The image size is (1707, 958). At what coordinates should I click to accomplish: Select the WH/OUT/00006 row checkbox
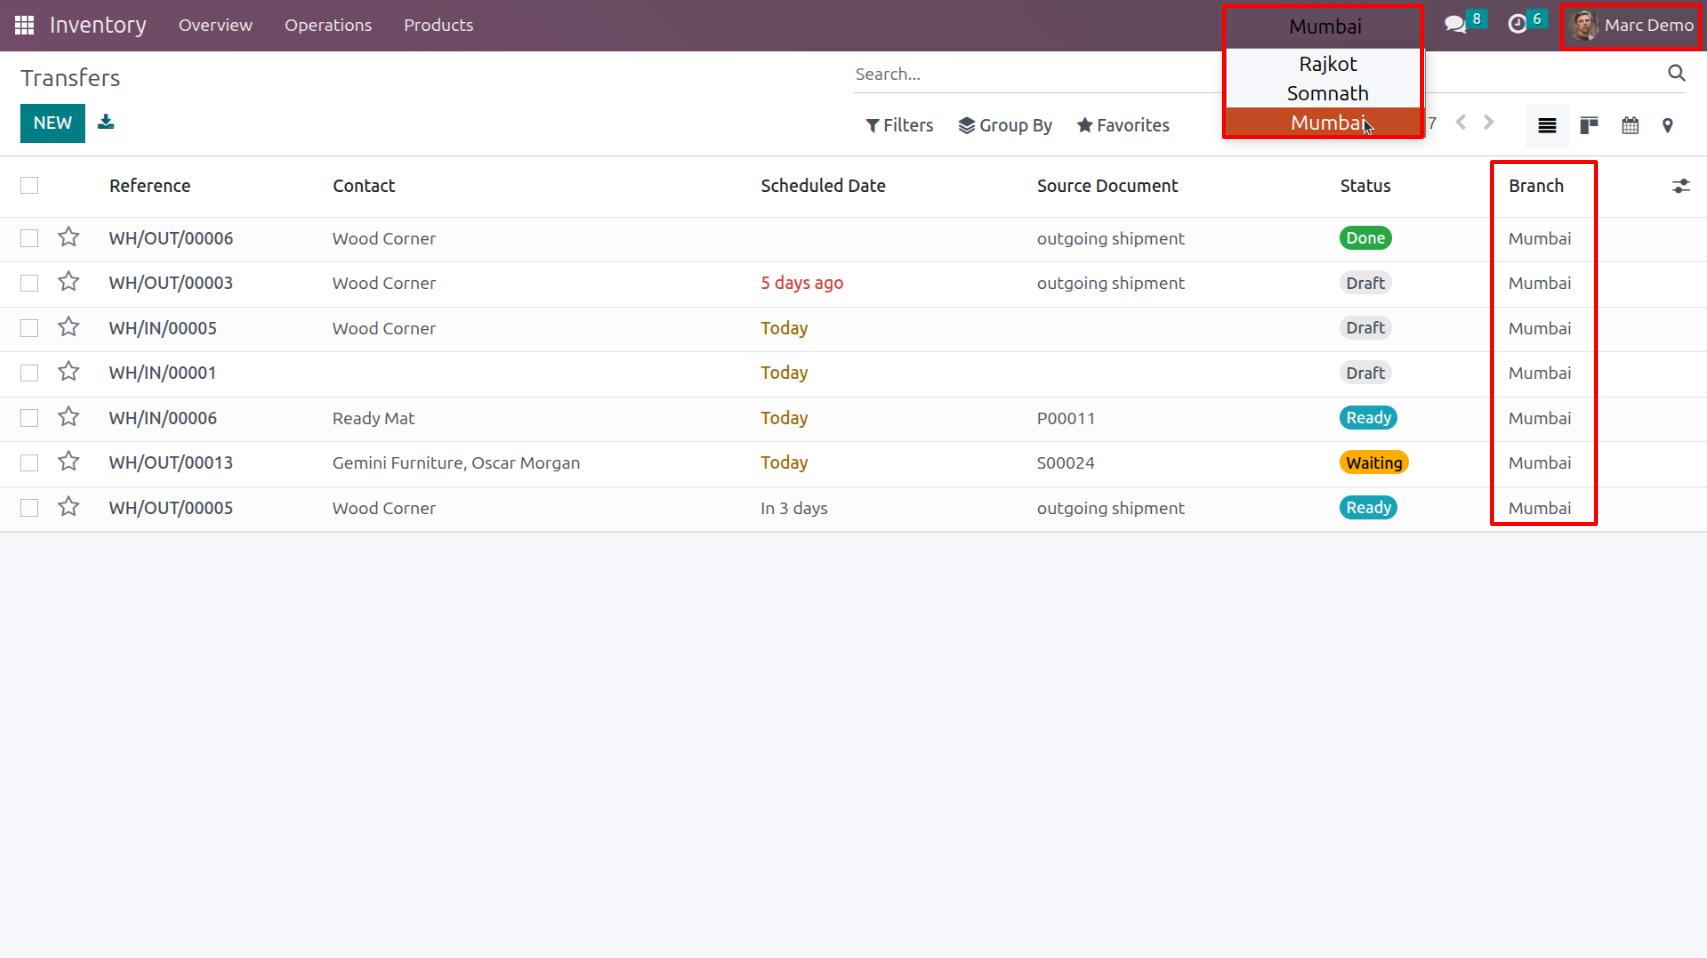(29, 238)
